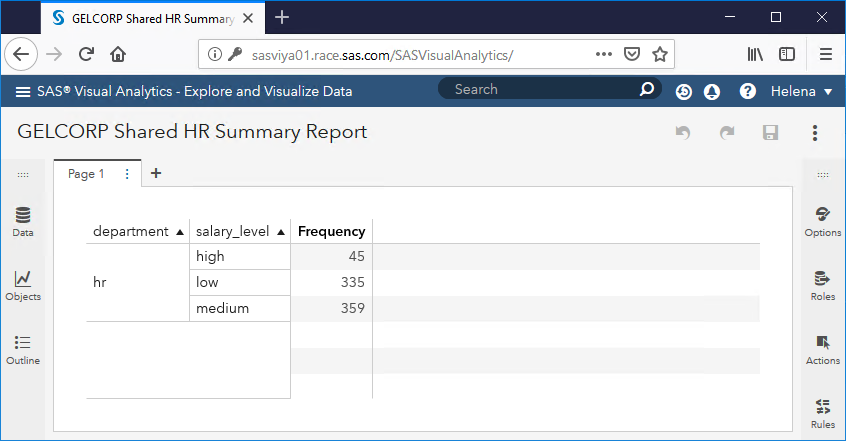This screenshot has width=846, height=441.
Task: Select the Page 1 tab
Action: (x=86, y=174)
